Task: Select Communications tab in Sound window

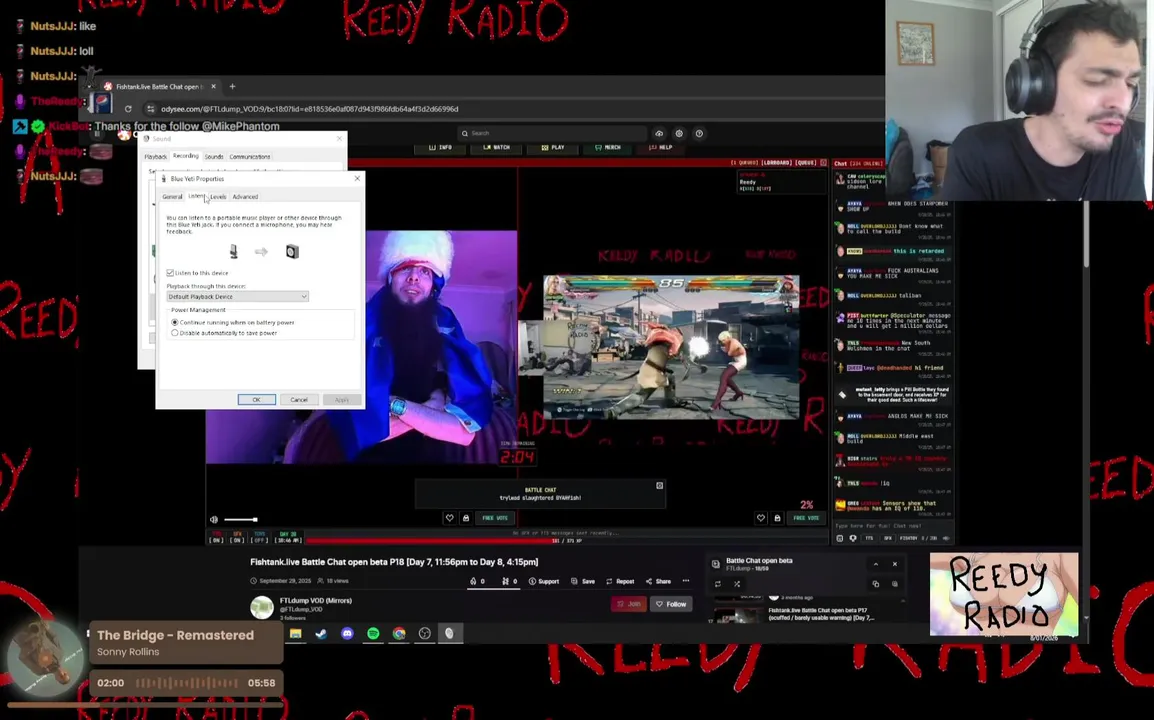Action: (250, 157)
